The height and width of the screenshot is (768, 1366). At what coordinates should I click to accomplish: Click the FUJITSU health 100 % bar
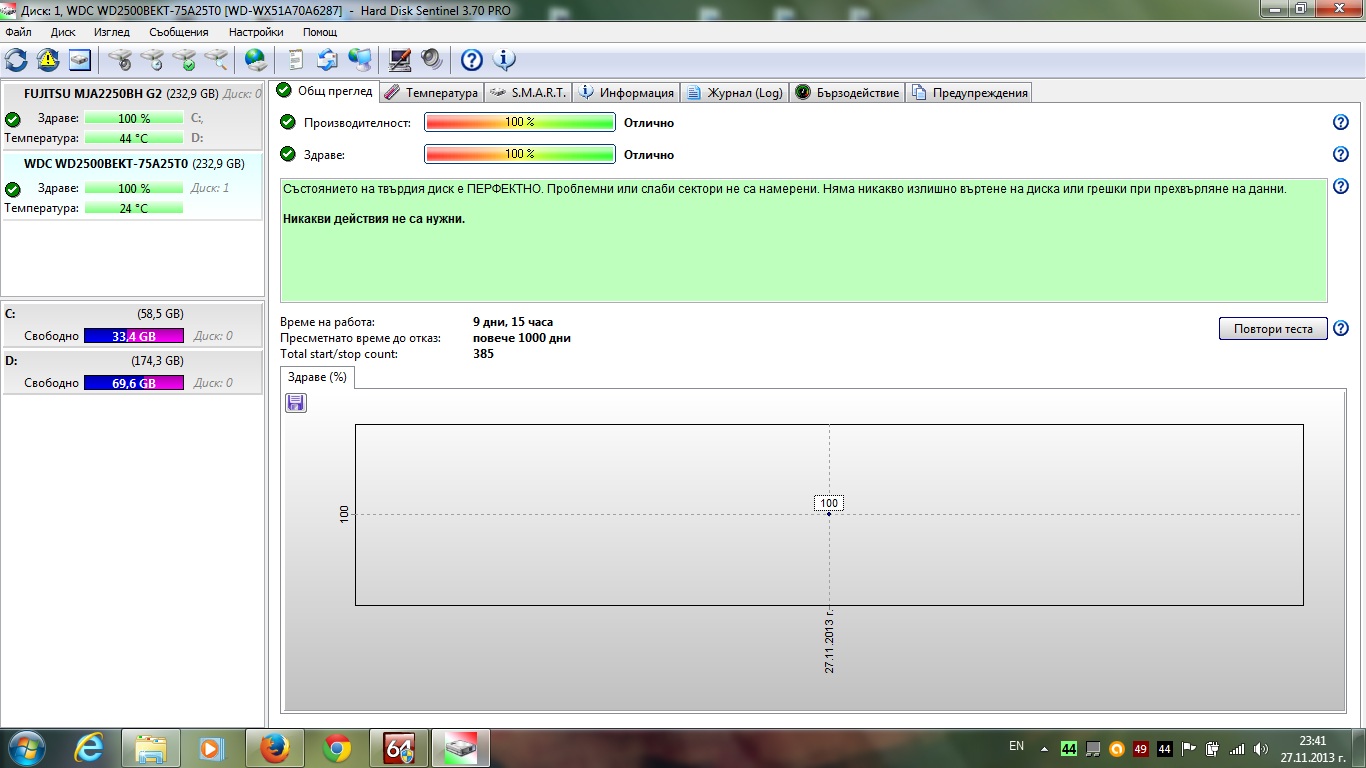pos(134,118)
